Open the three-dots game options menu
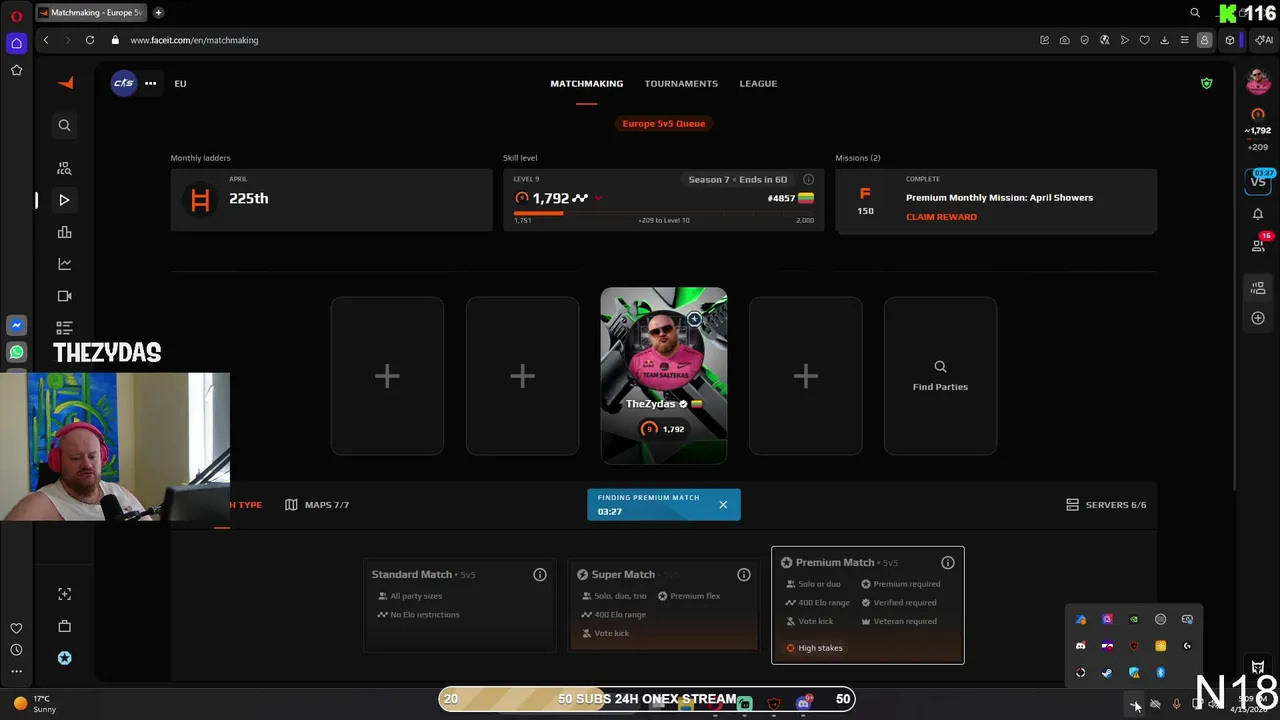 coord(150,83)
